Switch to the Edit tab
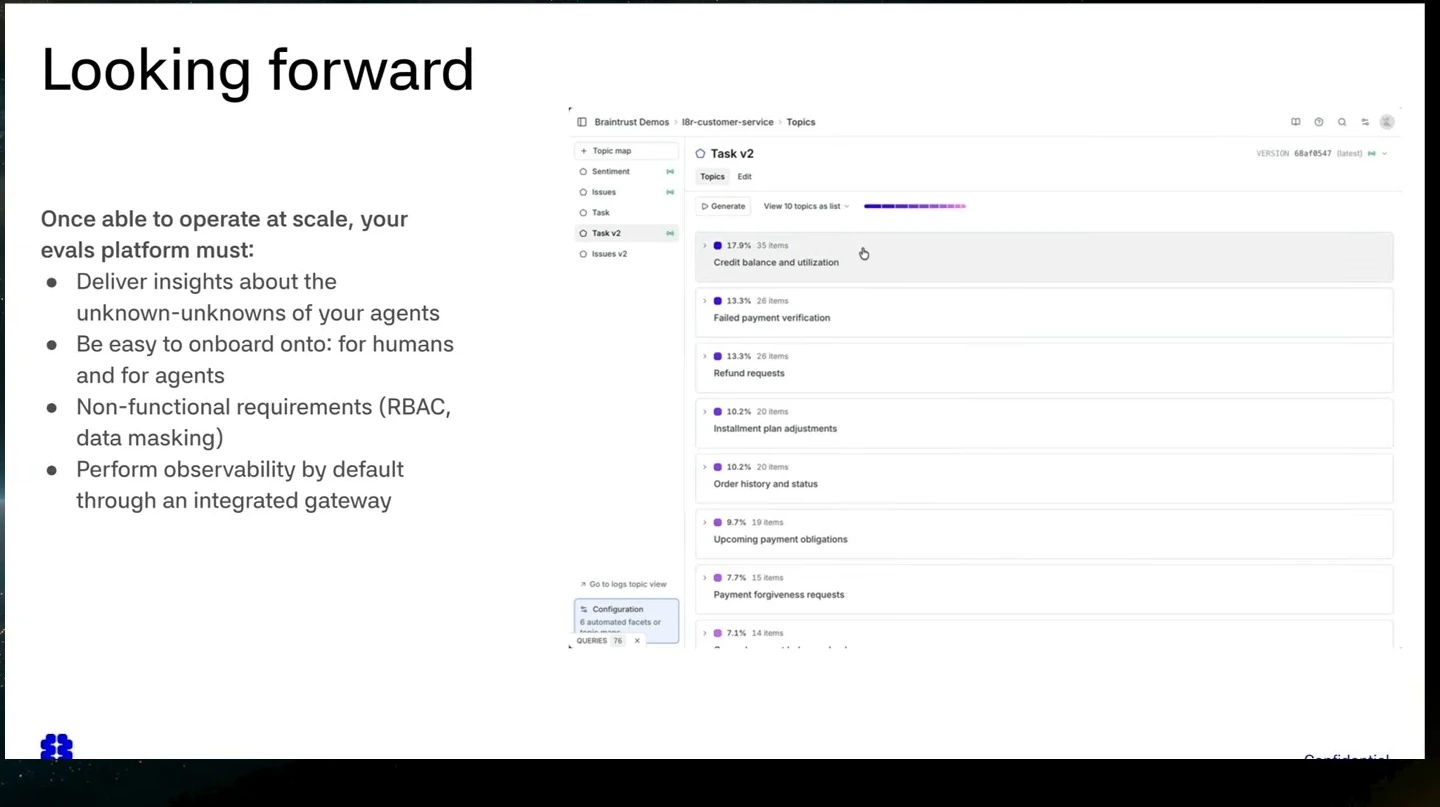 click(x=744, y=177)
